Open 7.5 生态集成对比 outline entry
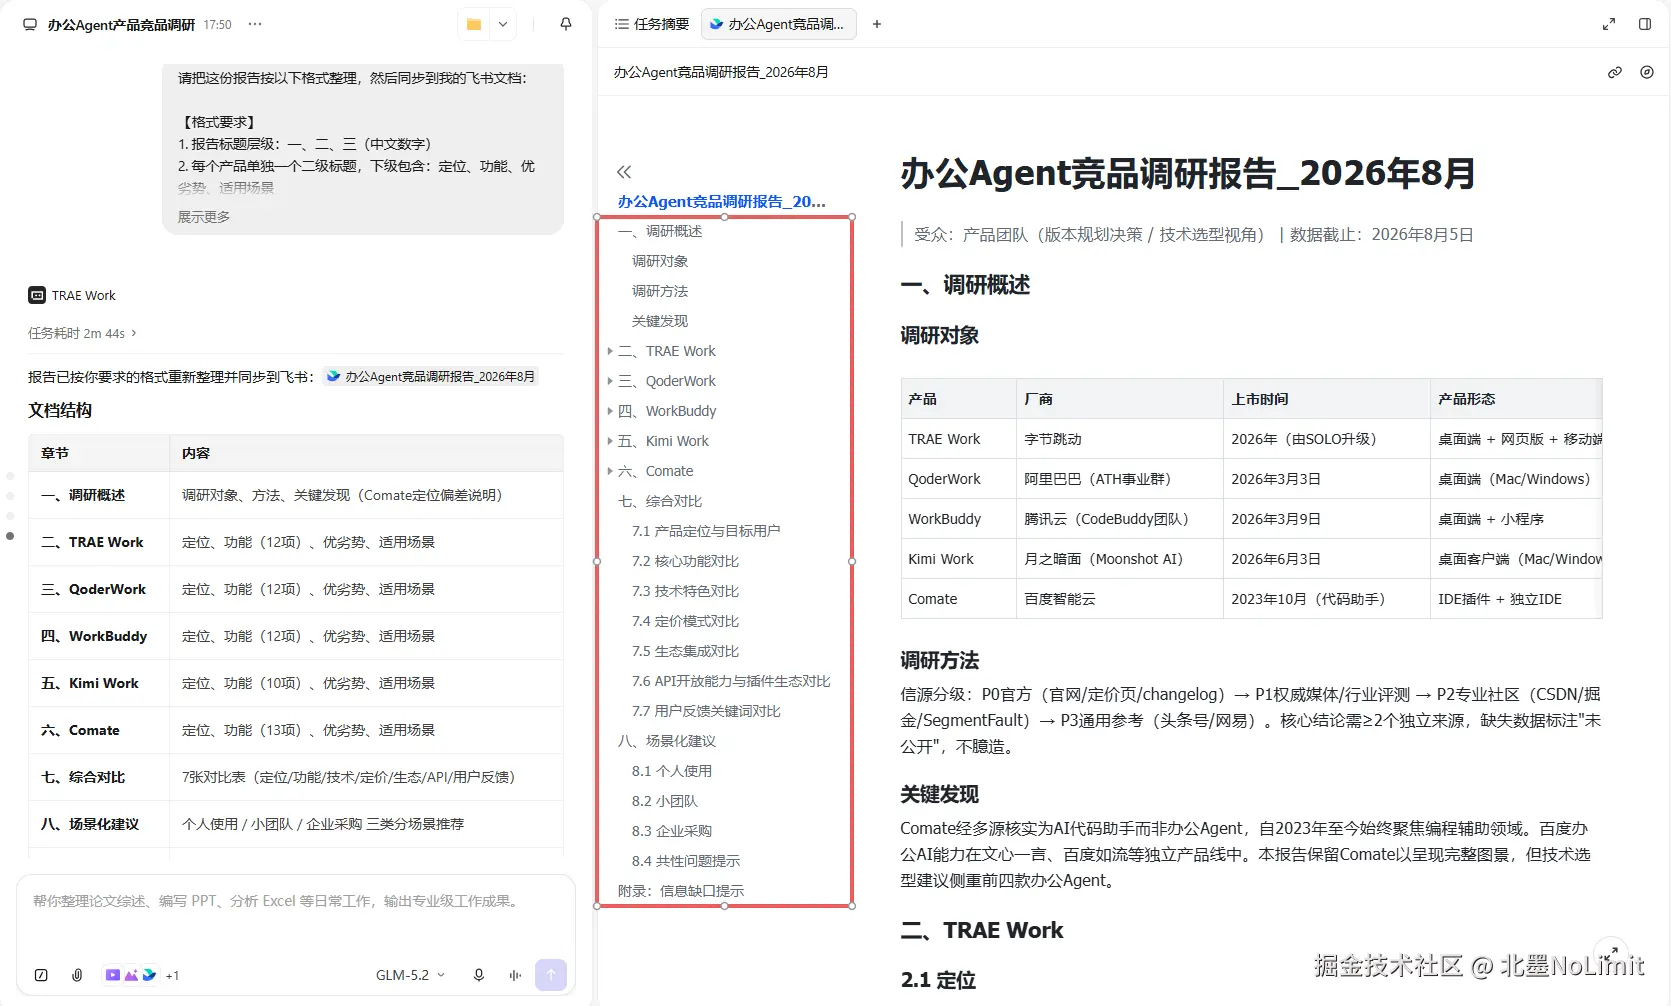This screenshot has width=1671, height=1006. (x=685, y=651)
